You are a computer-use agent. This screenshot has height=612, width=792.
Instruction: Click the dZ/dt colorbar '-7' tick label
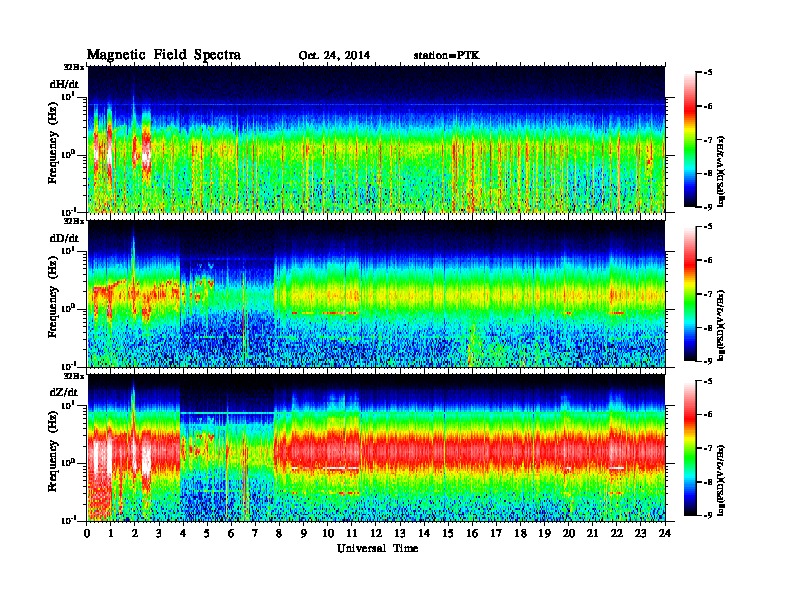coord(708,448)
